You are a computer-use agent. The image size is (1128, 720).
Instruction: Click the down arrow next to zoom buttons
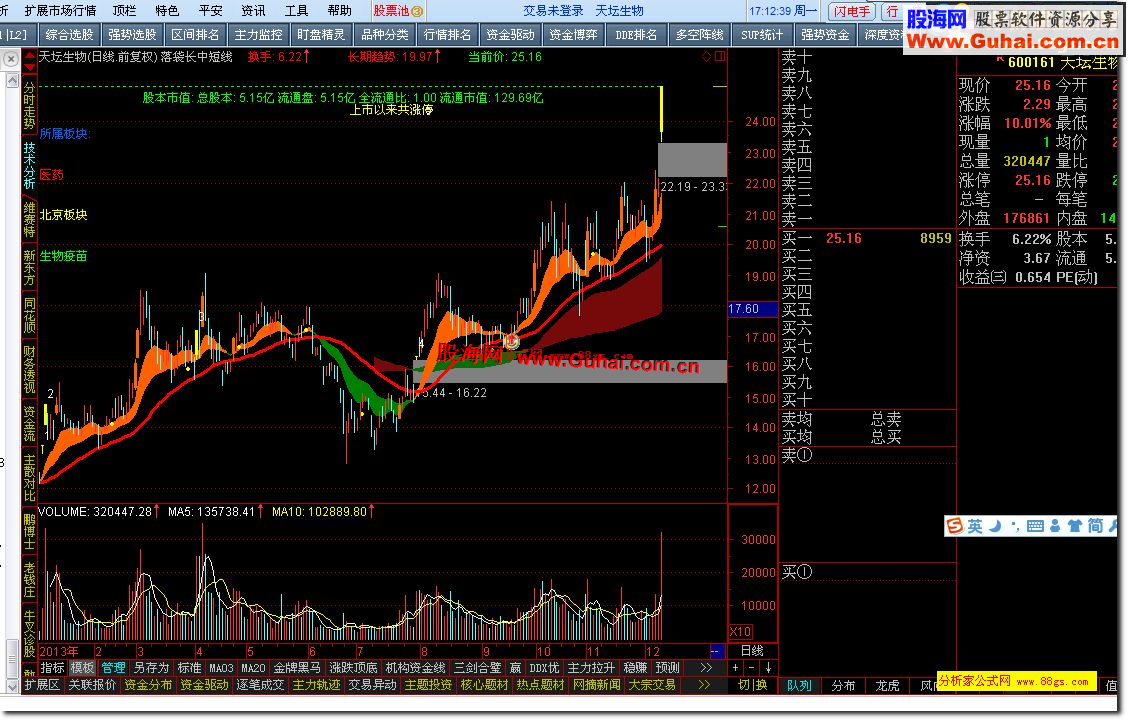pyautogui.click(x=768, y=667)
